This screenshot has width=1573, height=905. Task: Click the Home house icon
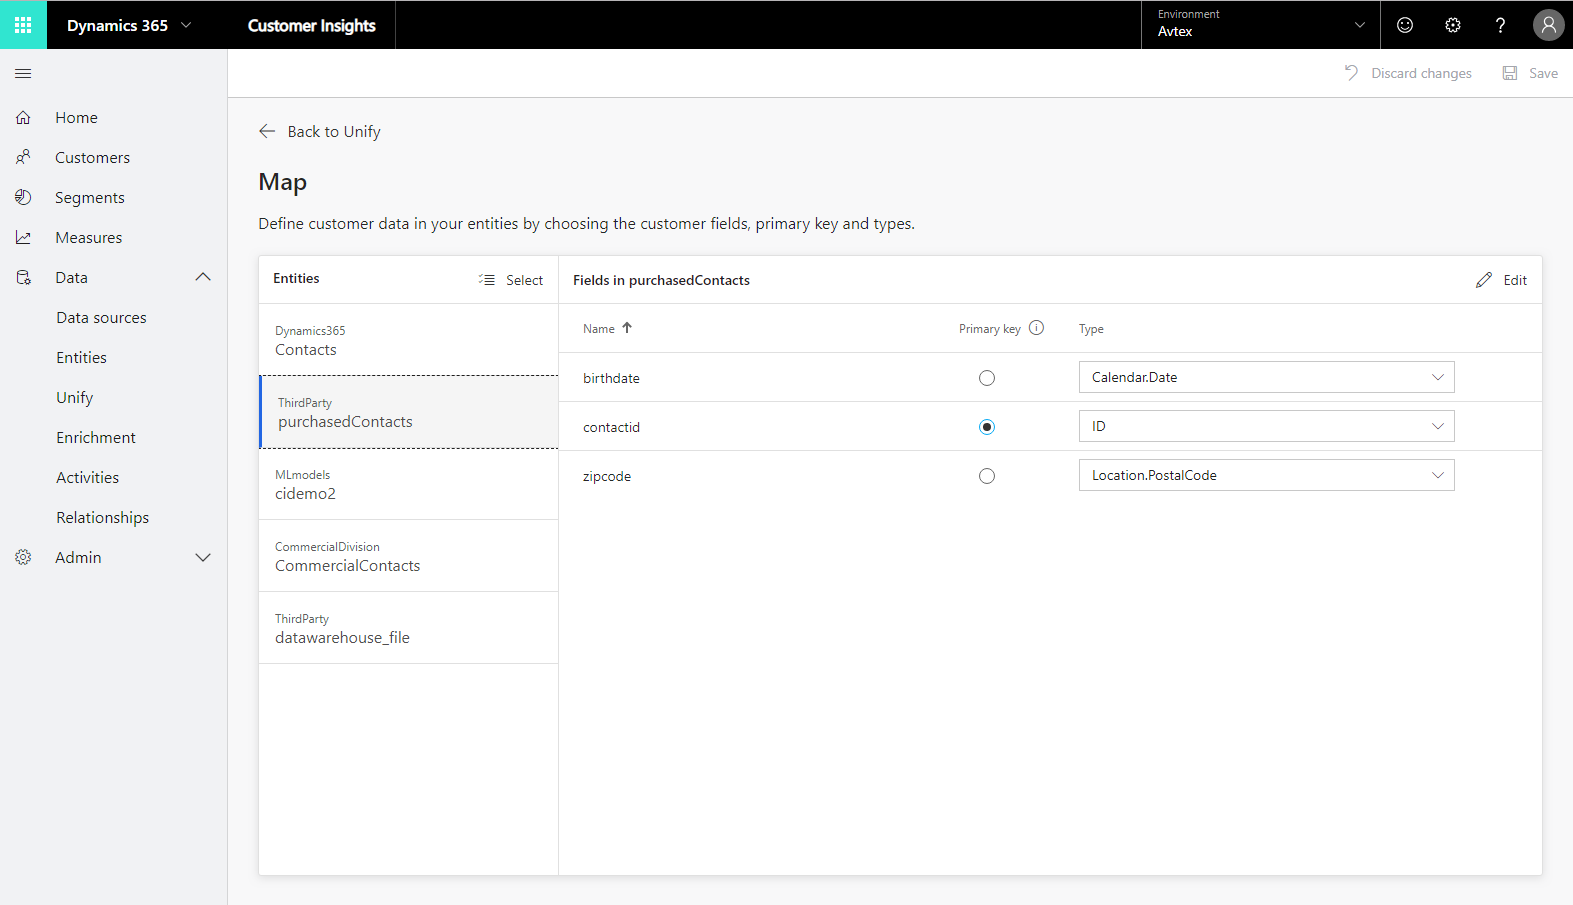click(23, 117)
